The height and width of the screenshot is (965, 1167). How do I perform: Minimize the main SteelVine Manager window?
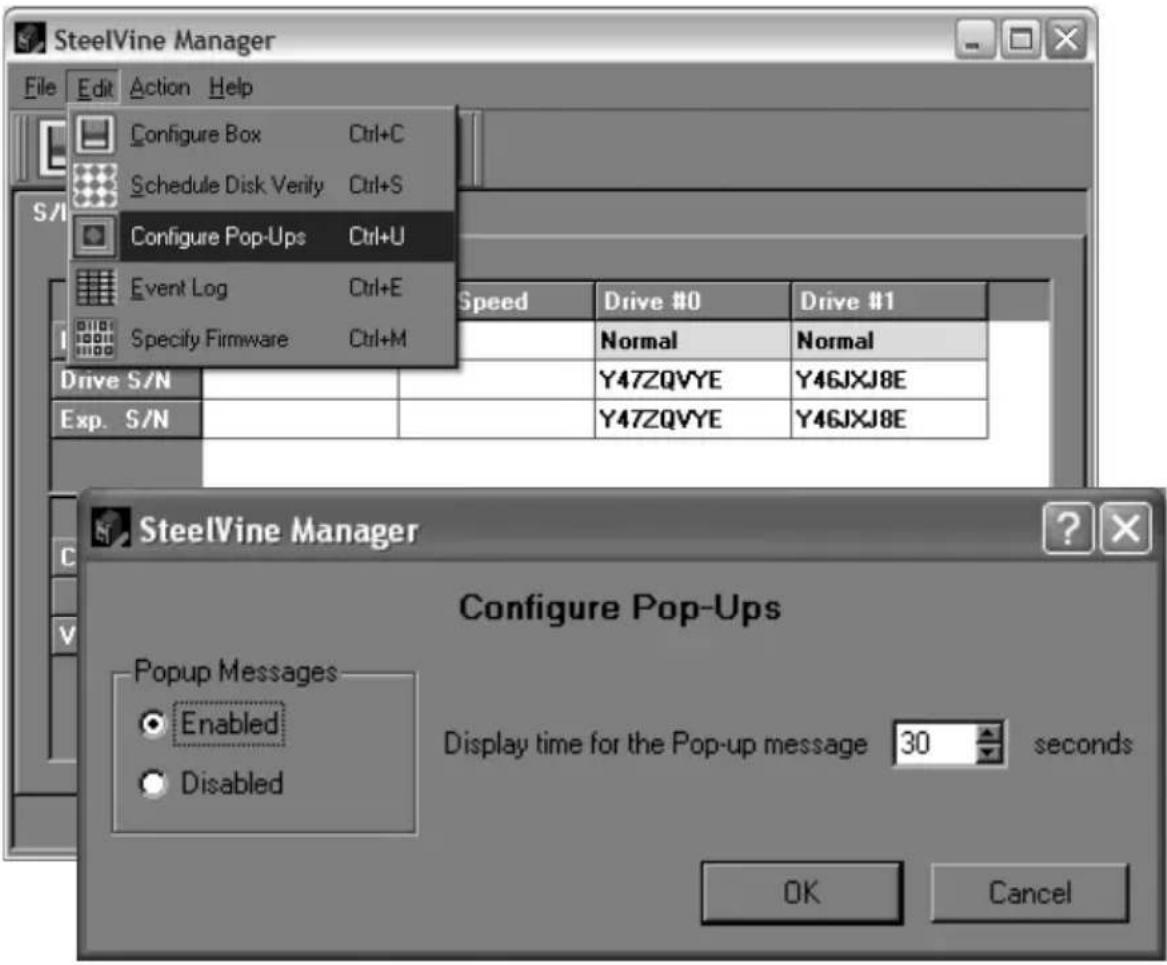pyautogui.click(x=974, y=39)
